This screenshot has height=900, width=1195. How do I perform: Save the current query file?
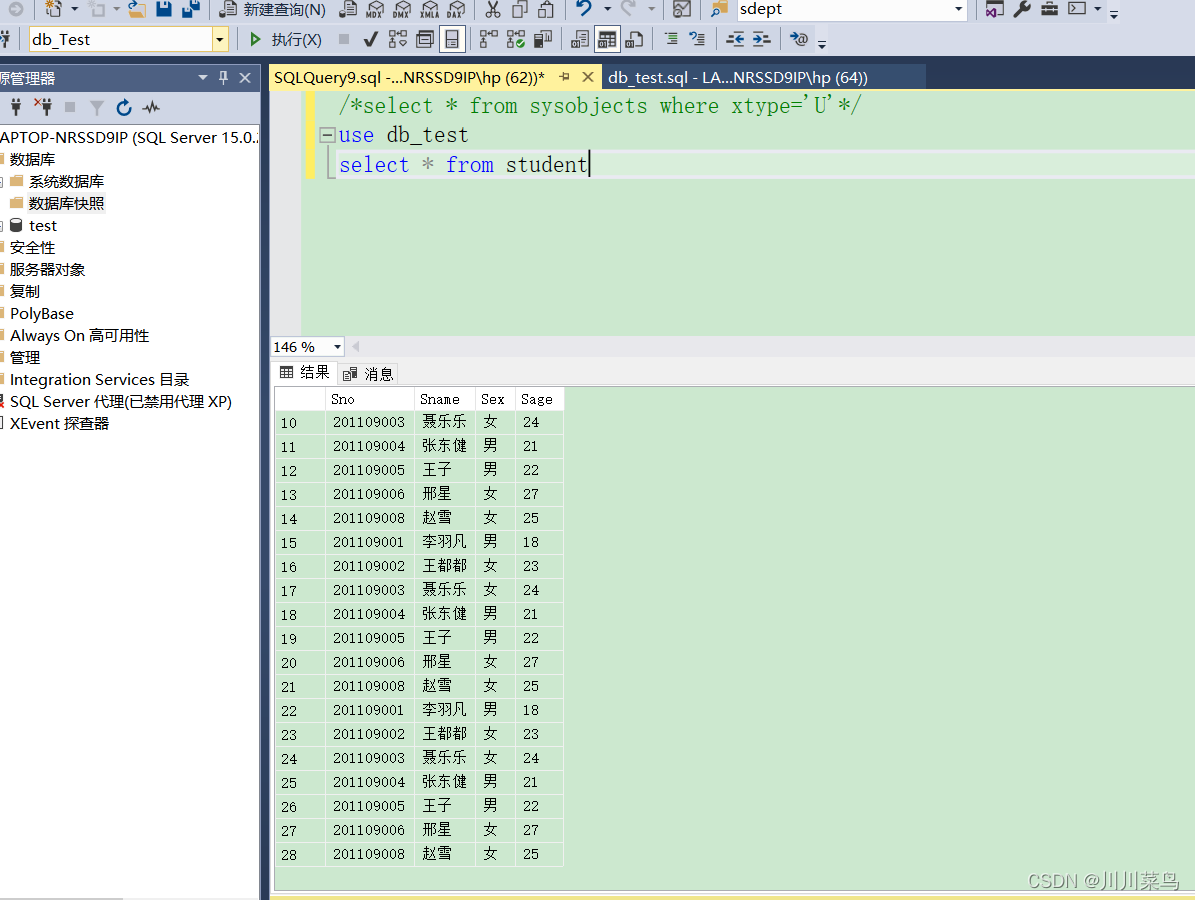tap(164, 9)
